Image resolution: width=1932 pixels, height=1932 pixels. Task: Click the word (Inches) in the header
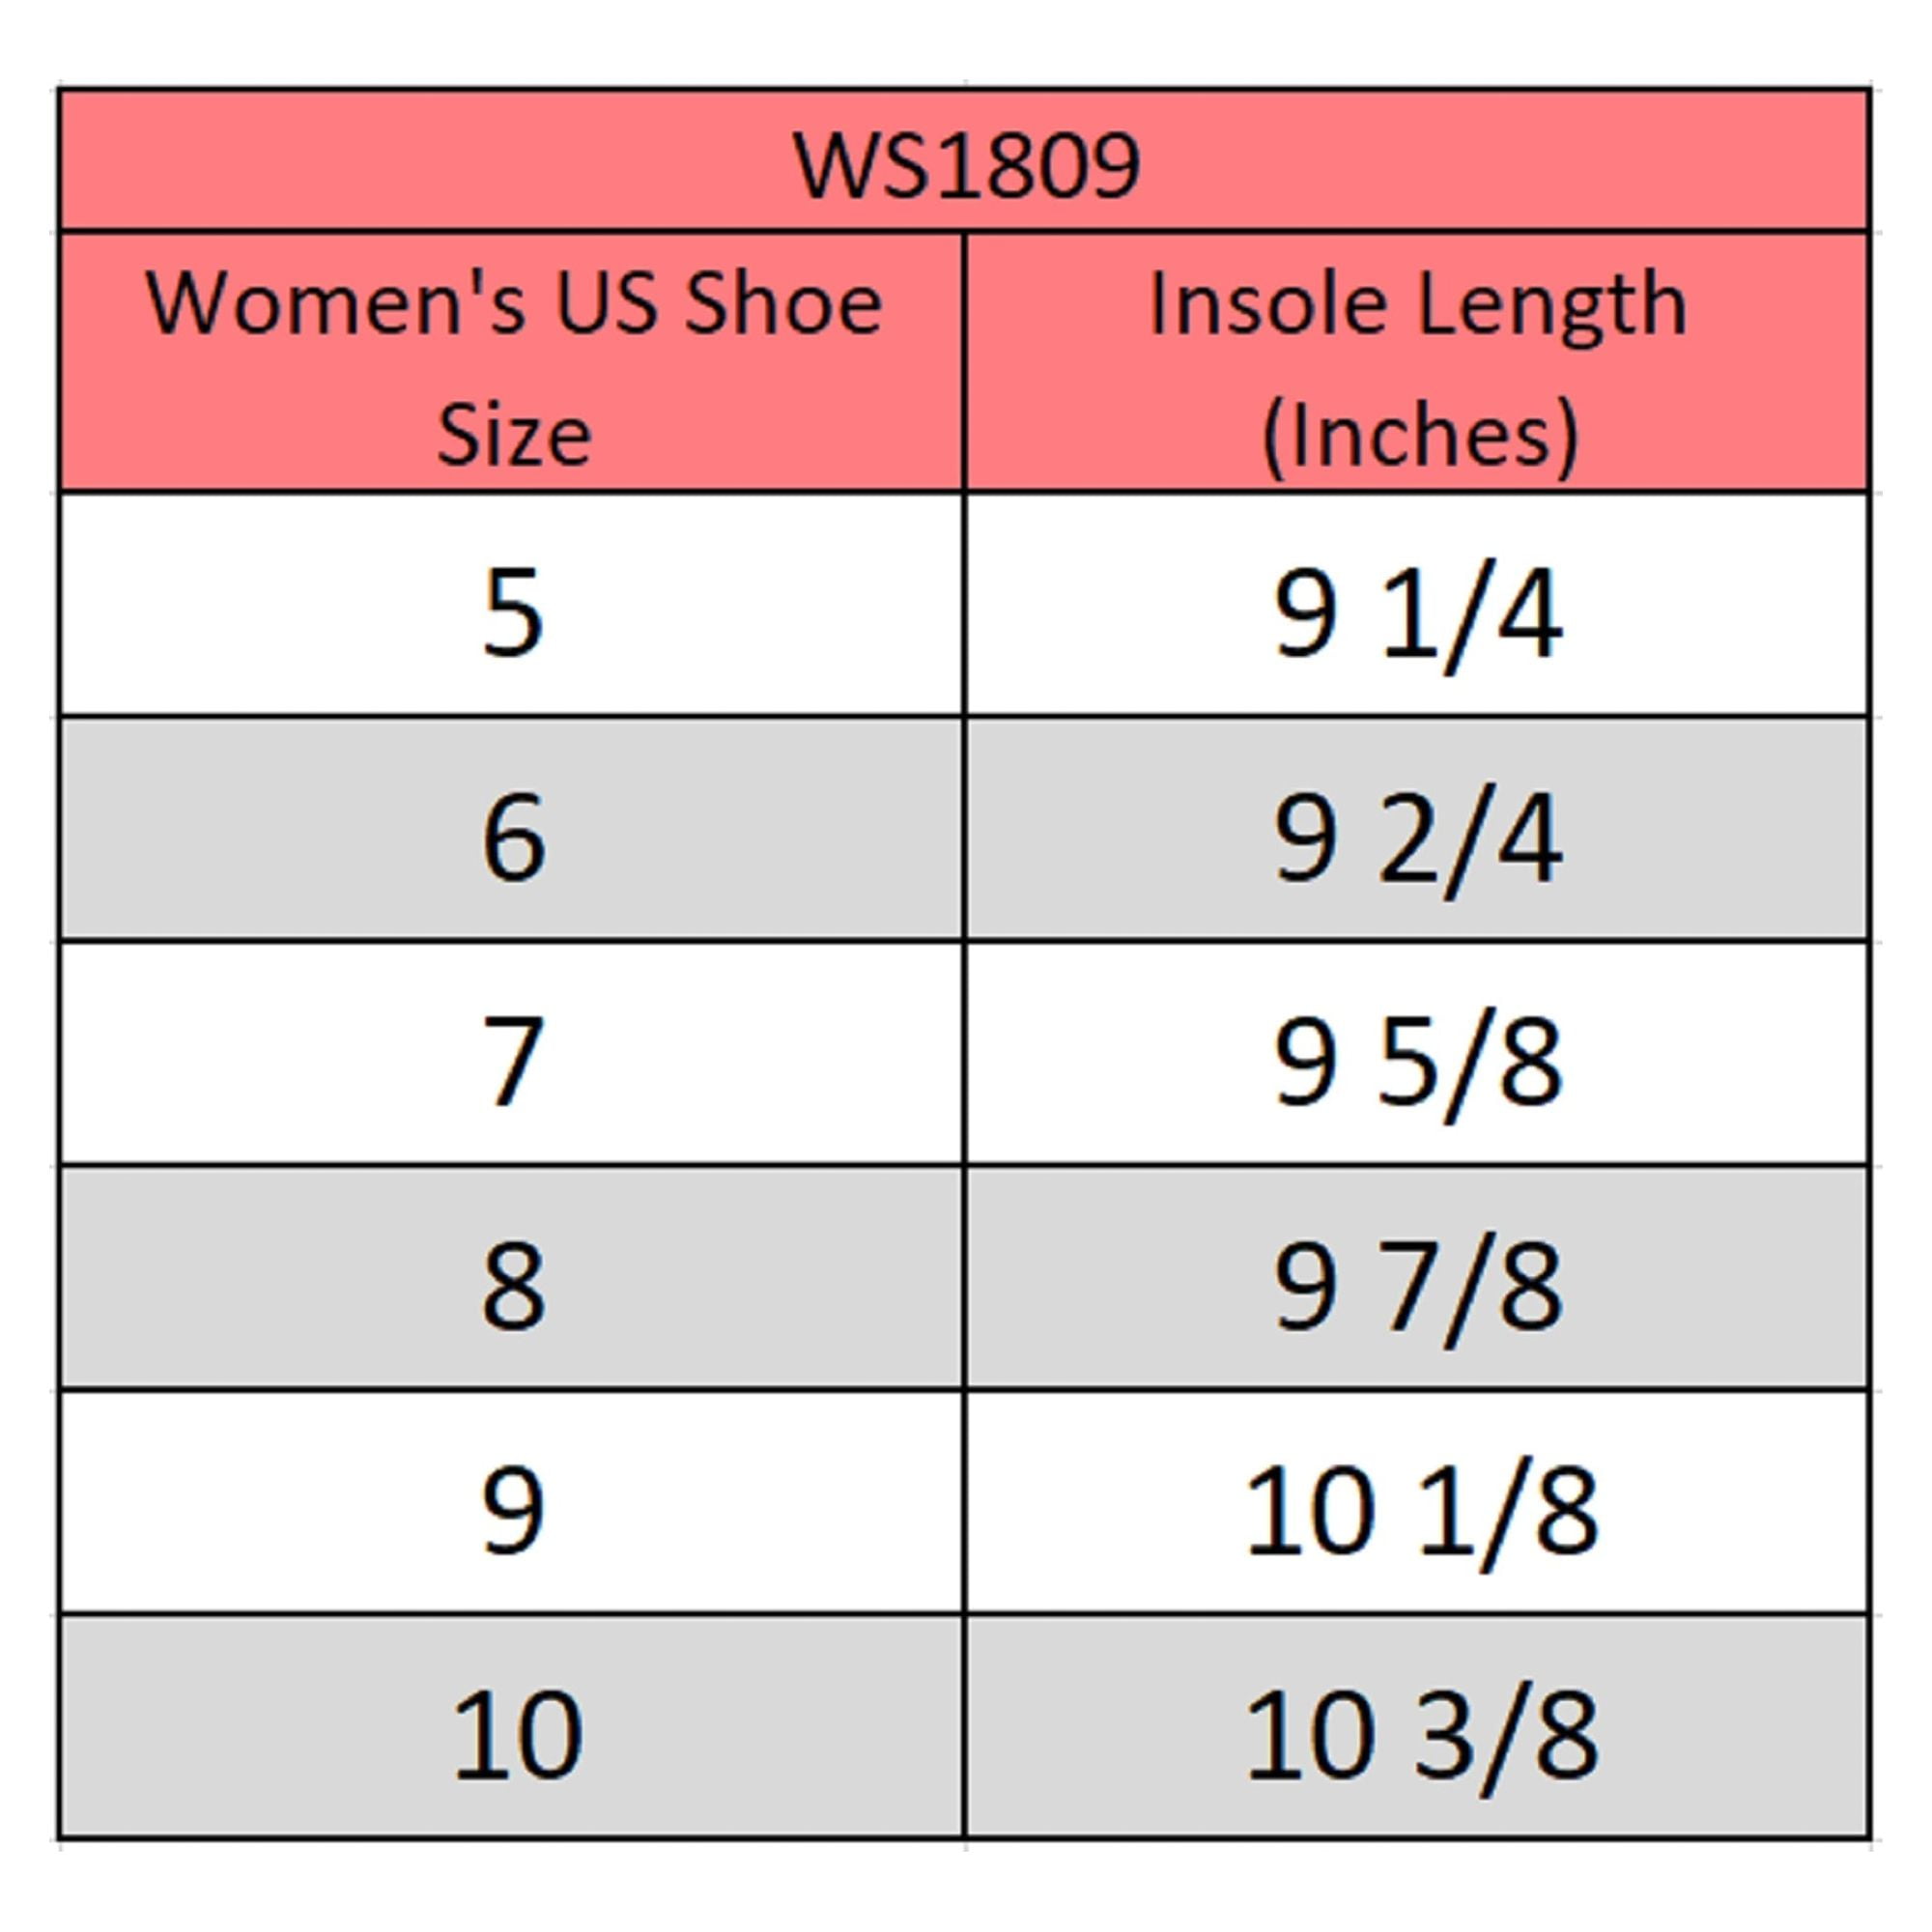pyautogui.click(x=1420, y=435)
